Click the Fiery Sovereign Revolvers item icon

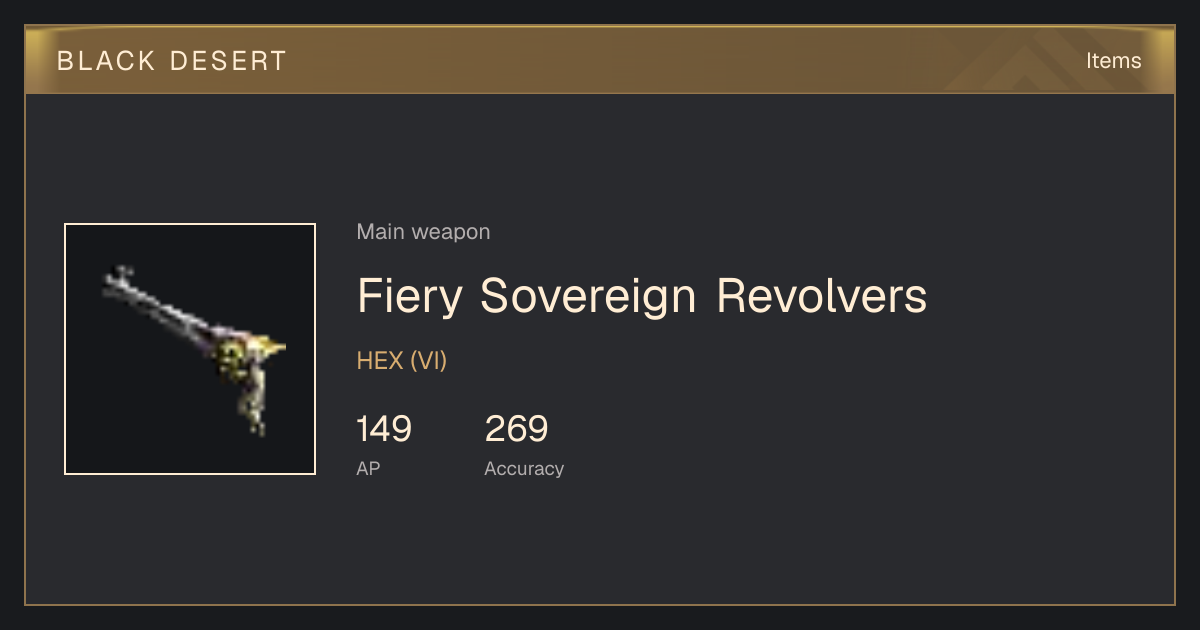(x=190, y=349)
